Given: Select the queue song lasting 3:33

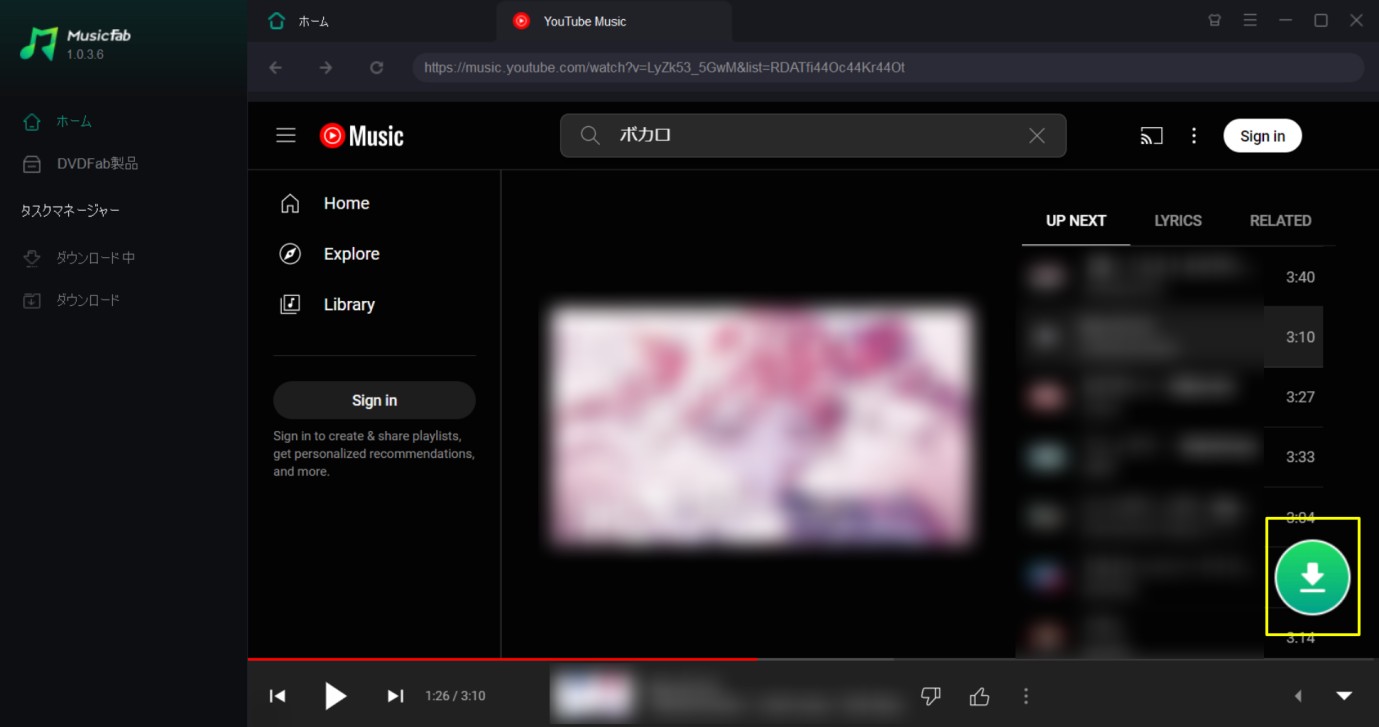Looking at the screenshot, I should [x=1172, y=457].
